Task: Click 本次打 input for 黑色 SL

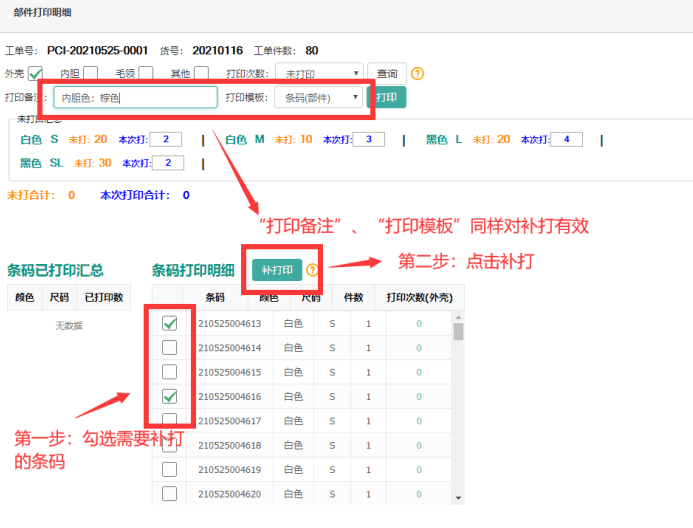Action: tap(166, 162)
